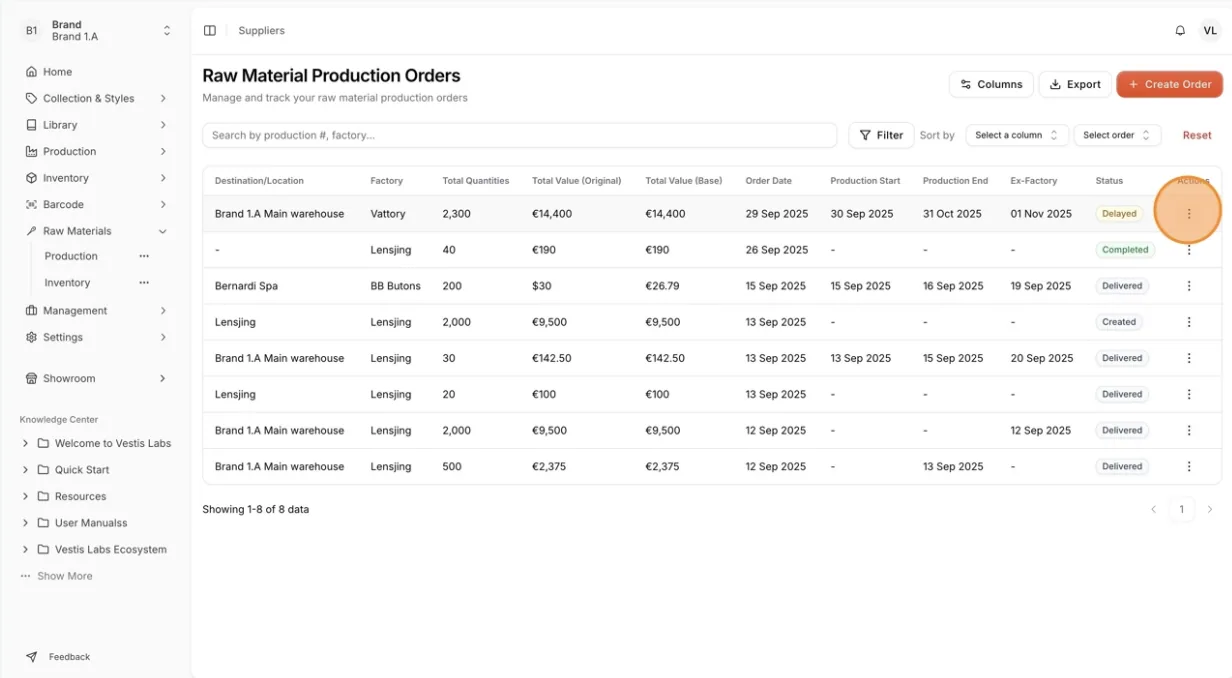Click the $30 total value cell

click(x=541, y=286)
